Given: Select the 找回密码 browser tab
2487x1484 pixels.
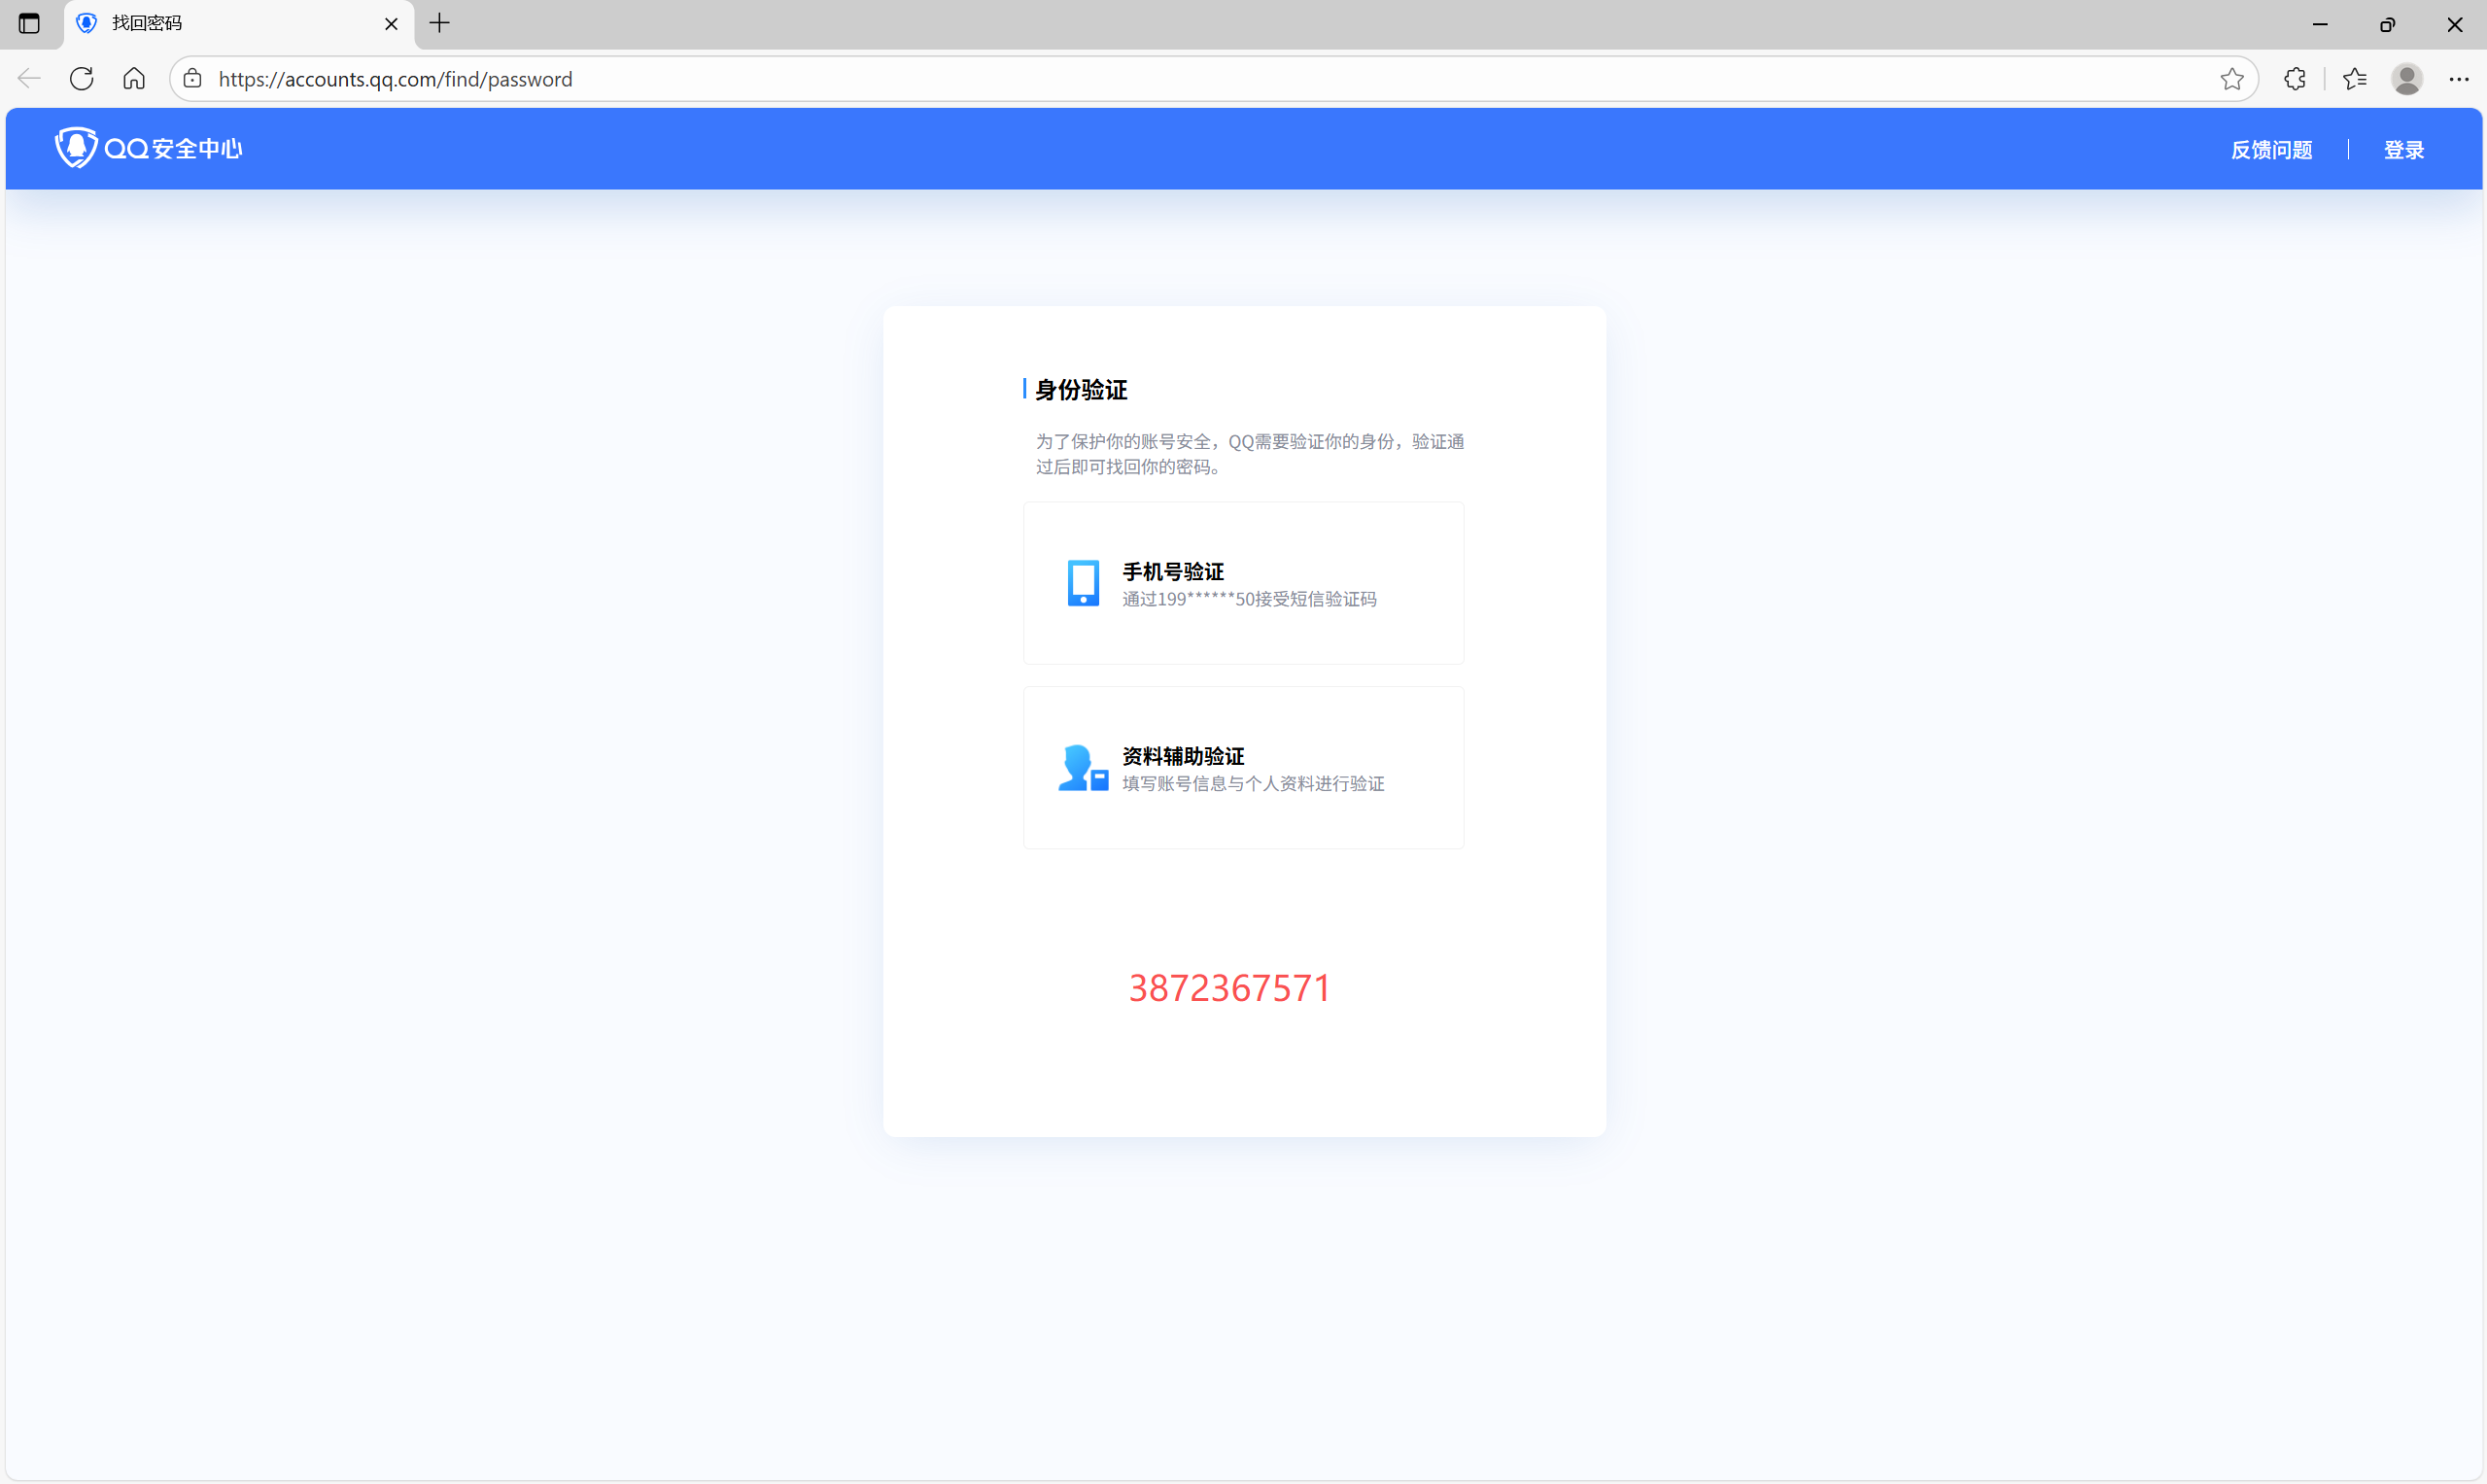Looking at the screenshot, I should point(230,23).
